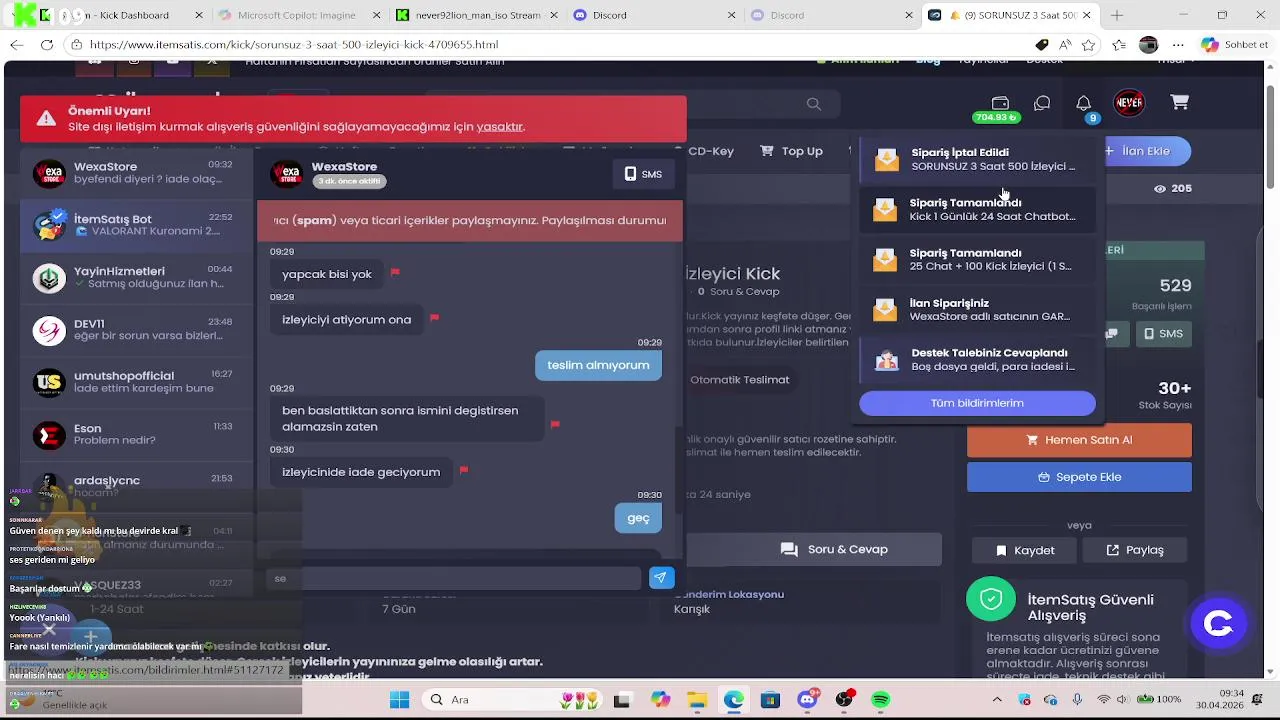Open the "Destek Talebiniz Cevaplandı" notification

977,360
